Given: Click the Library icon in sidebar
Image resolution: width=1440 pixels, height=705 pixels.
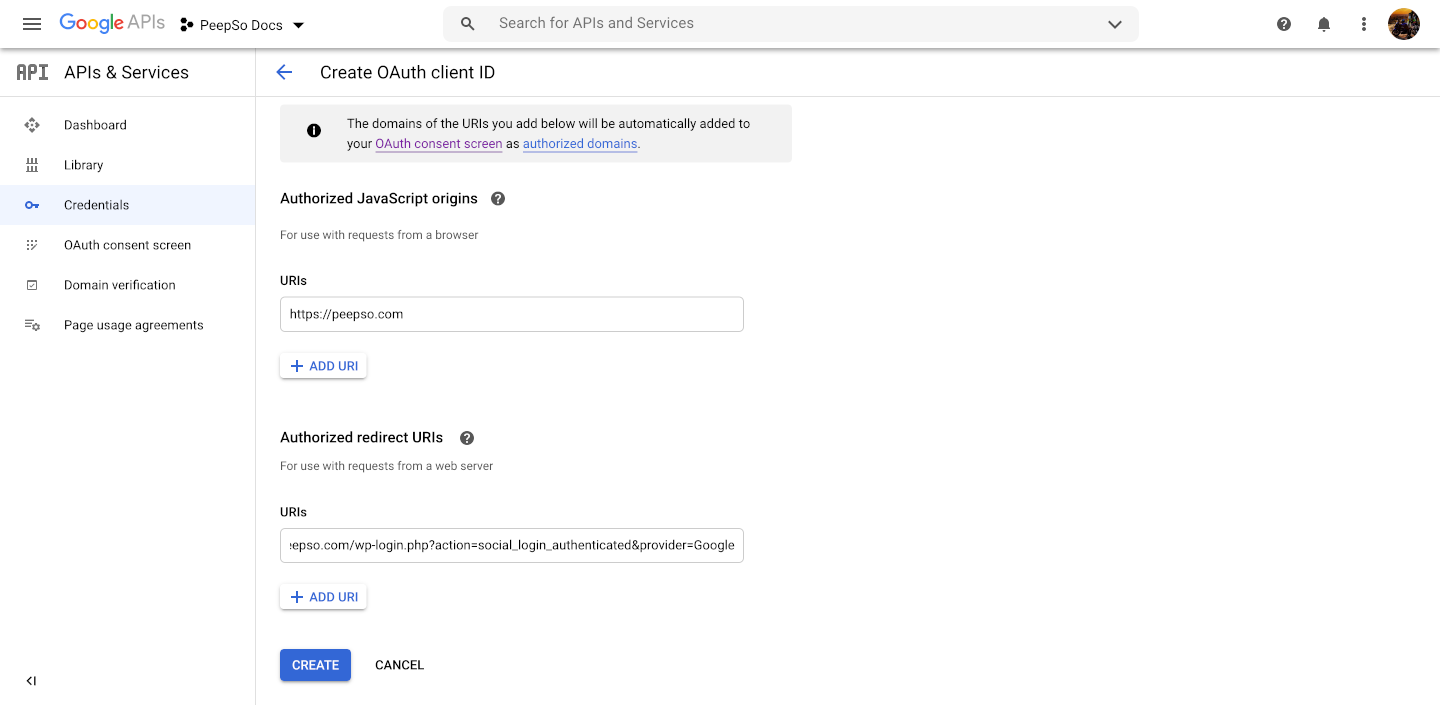Looking at the screenshot, I should [32, 165].
